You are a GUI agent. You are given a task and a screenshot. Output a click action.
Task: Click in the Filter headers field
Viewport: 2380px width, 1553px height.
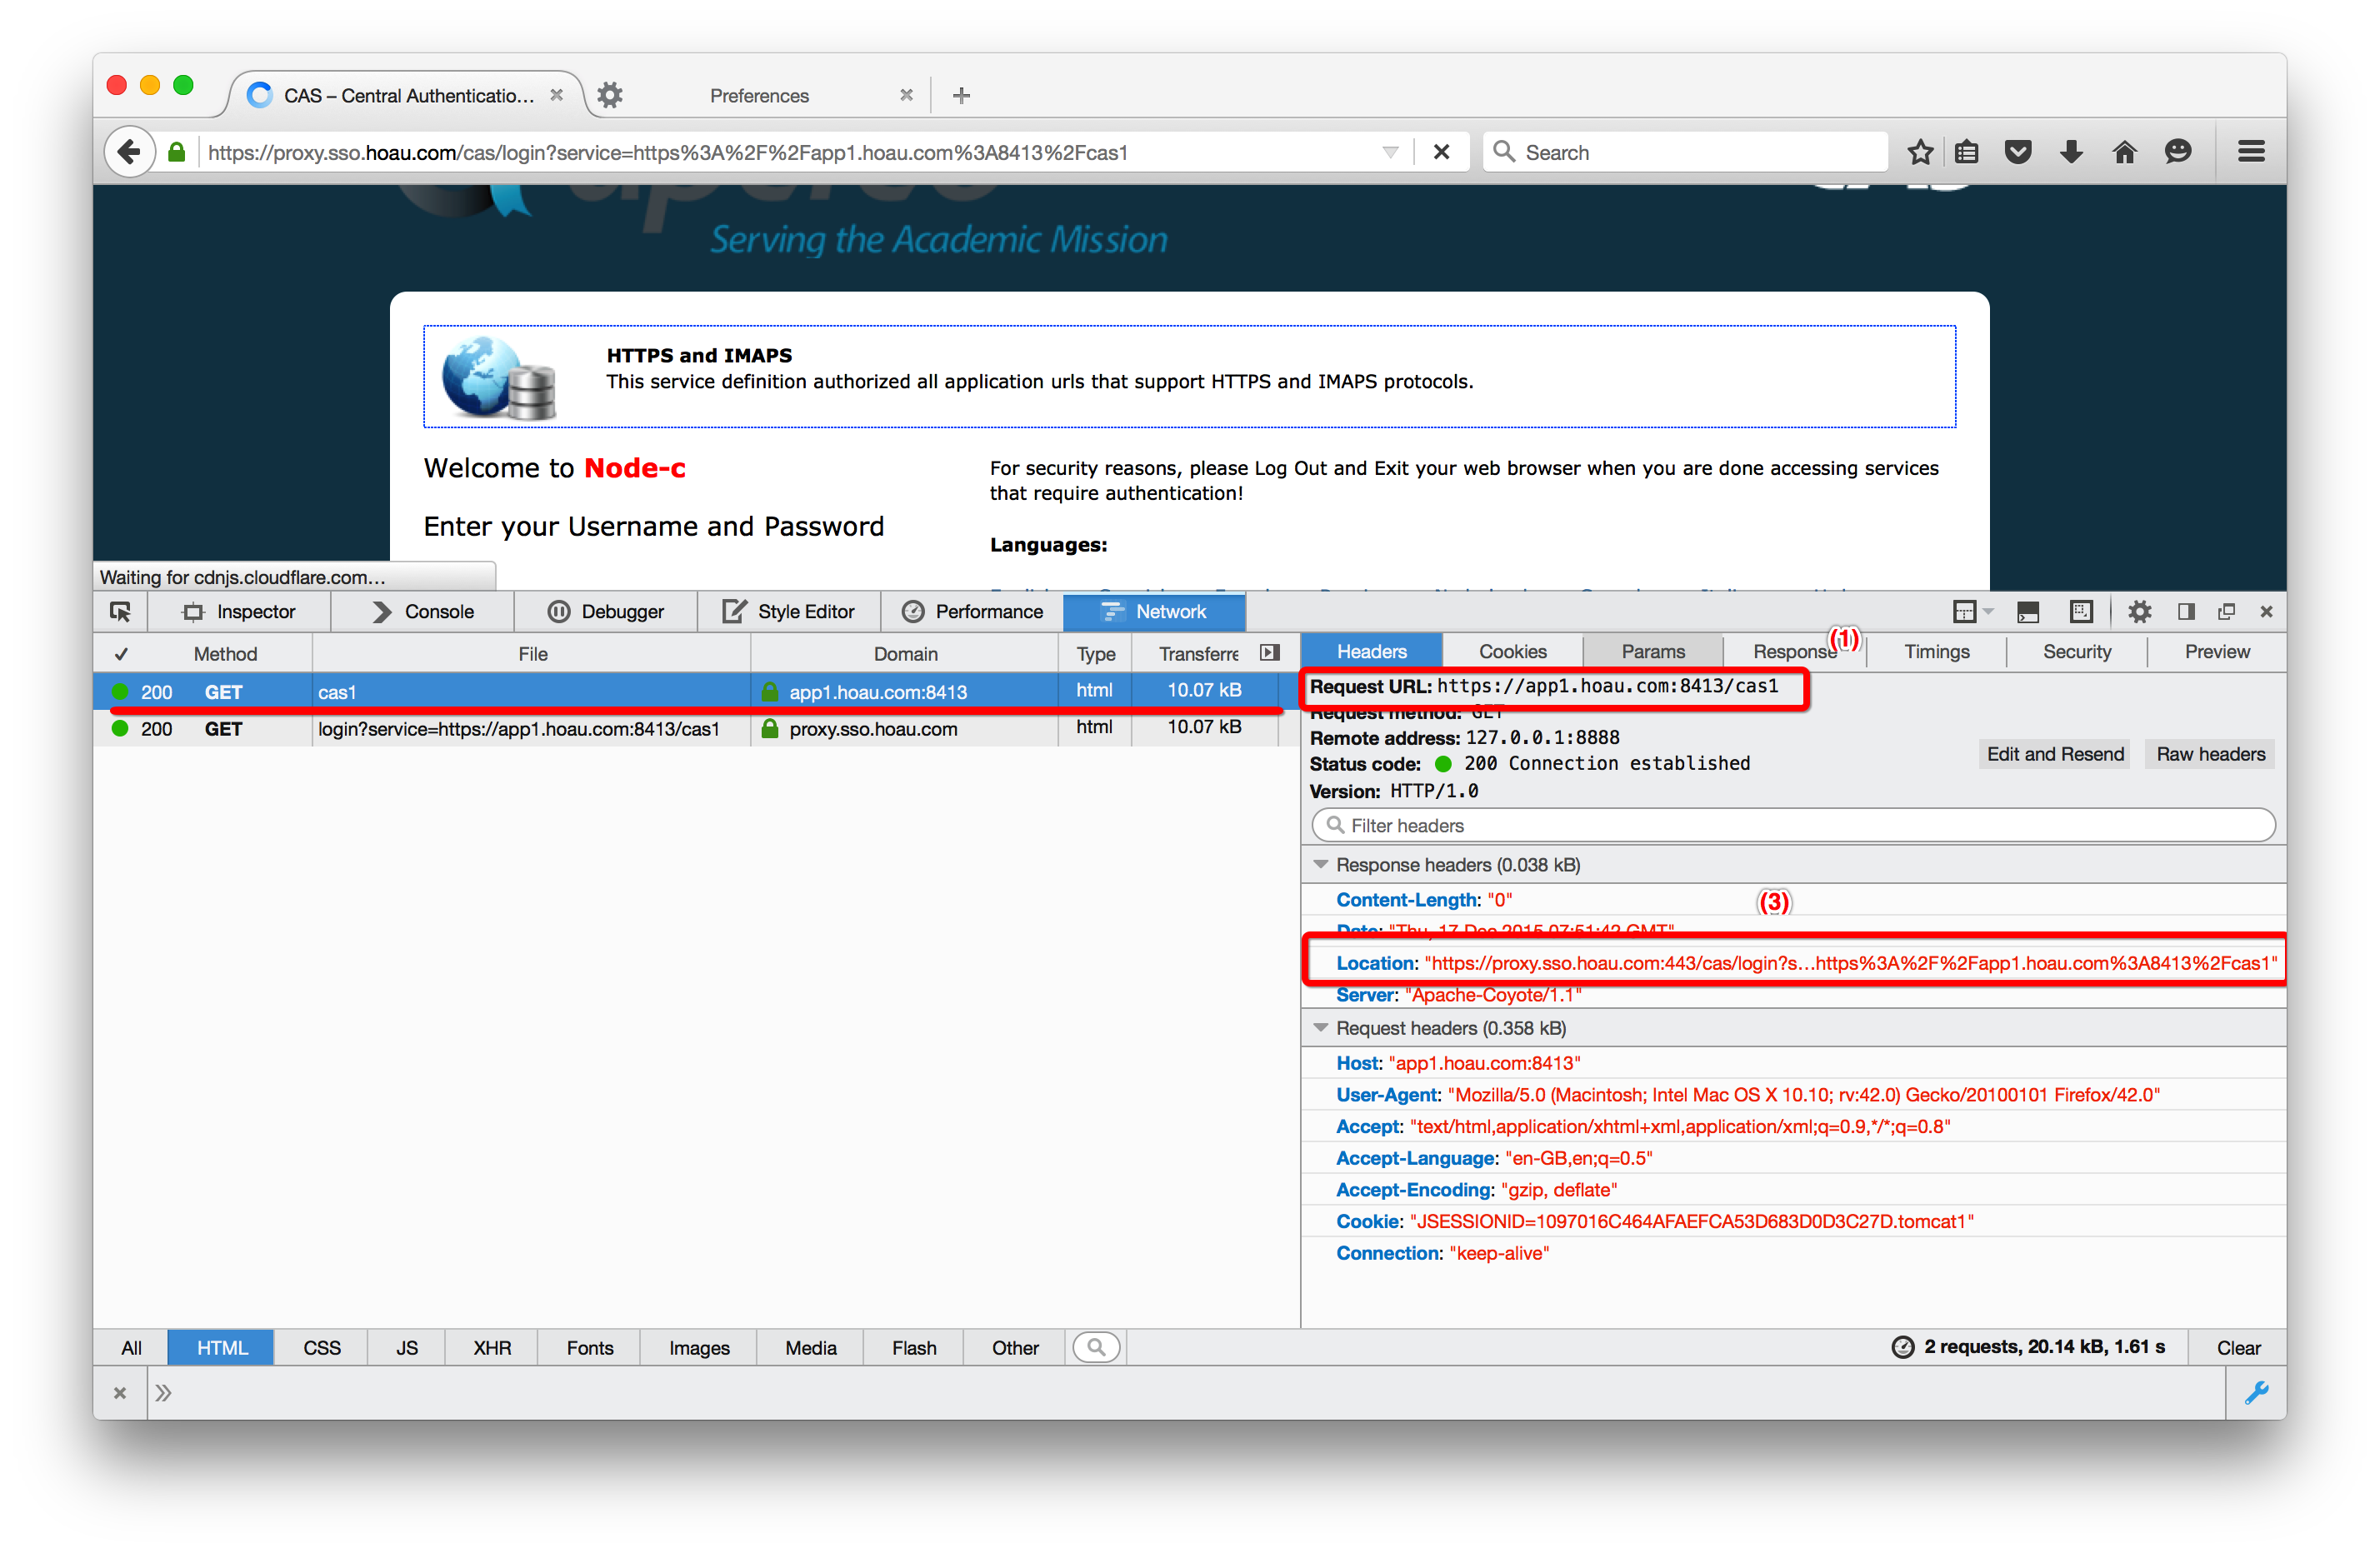1793,825
